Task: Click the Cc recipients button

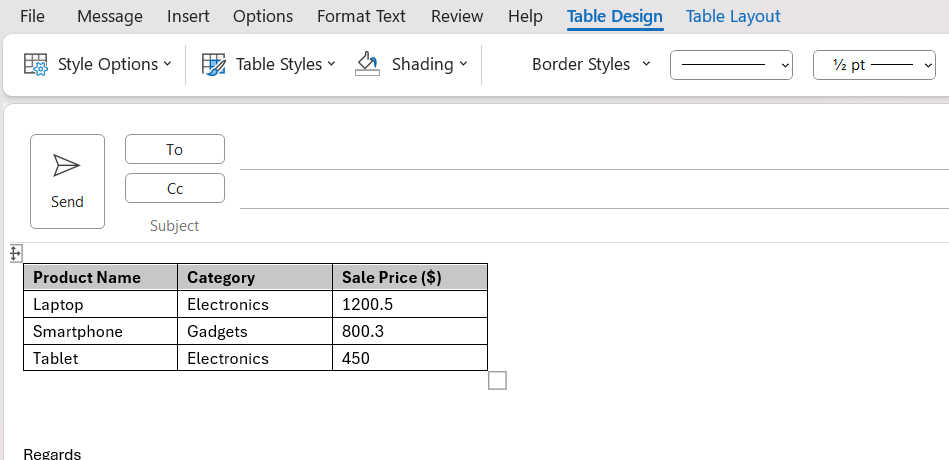Action: tap(175, 188)
